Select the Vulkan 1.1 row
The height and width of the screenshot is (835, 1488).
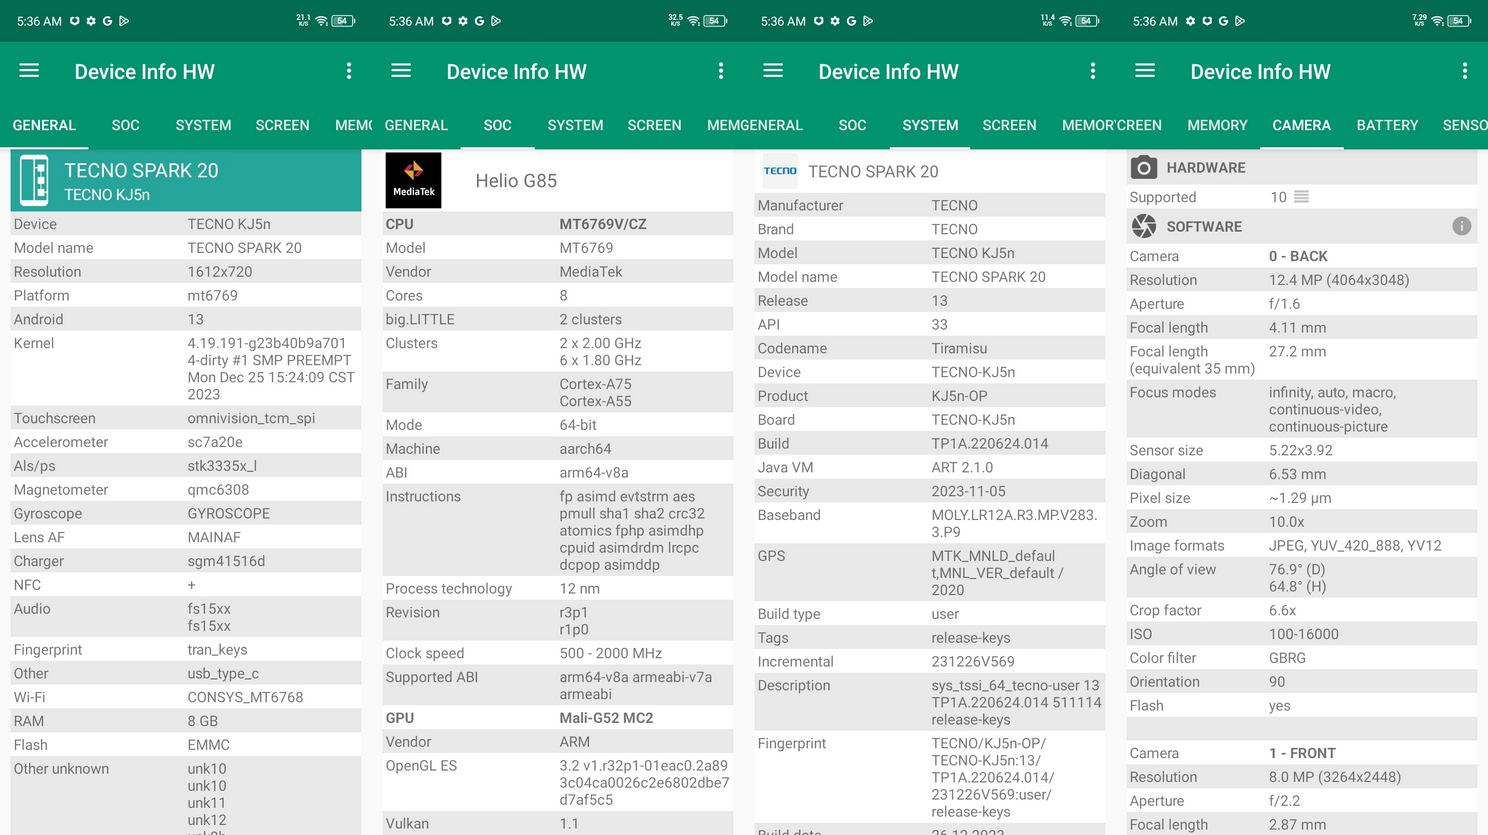pyautogui.click(x=558, y=824)
